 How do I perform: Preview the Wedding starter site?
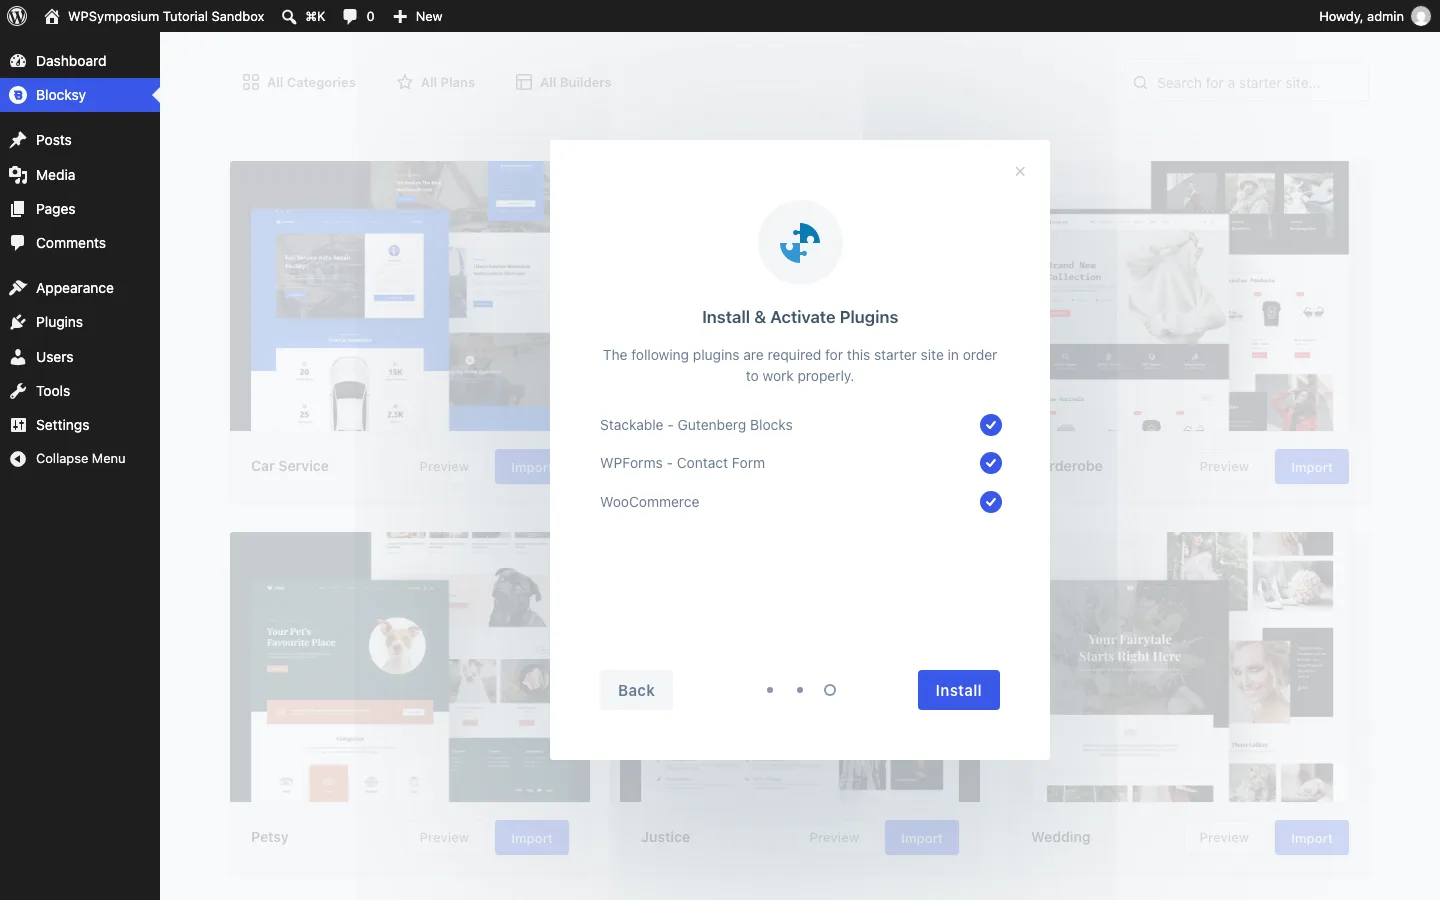[x=1224, y=838]
